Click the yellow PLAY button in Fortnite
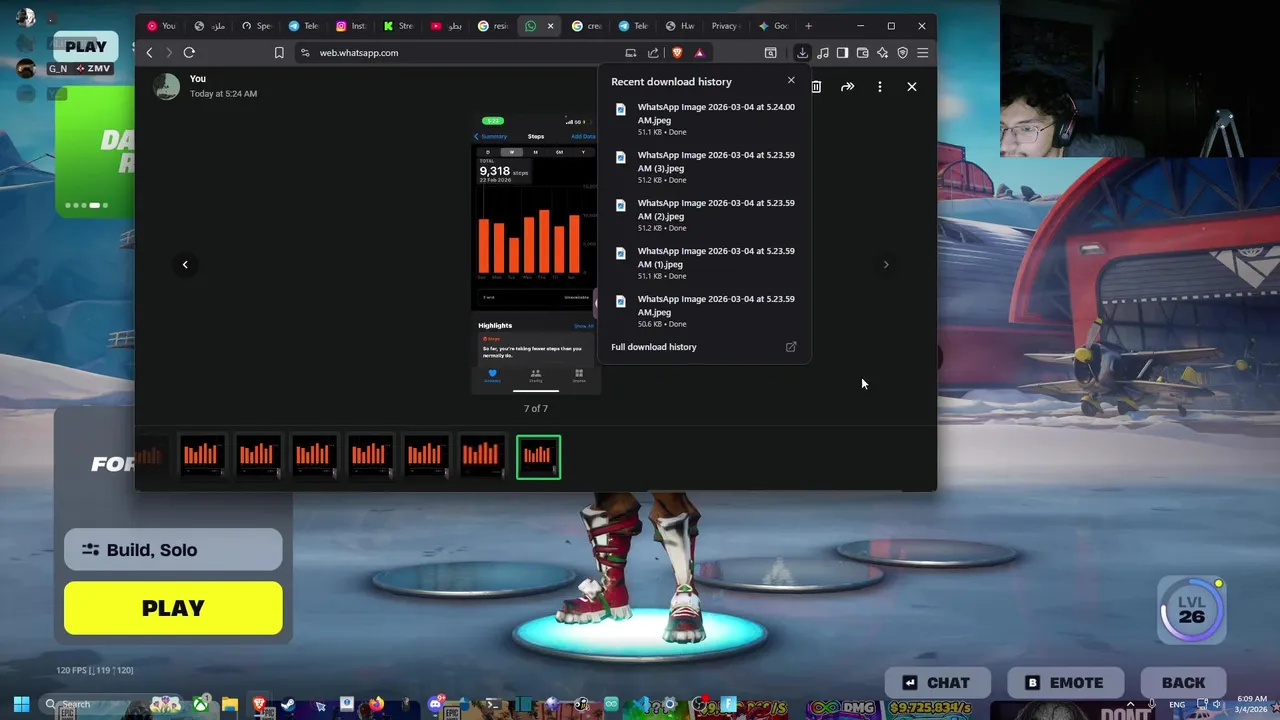This screenshot has height=720, width=1280. point(173,608)
